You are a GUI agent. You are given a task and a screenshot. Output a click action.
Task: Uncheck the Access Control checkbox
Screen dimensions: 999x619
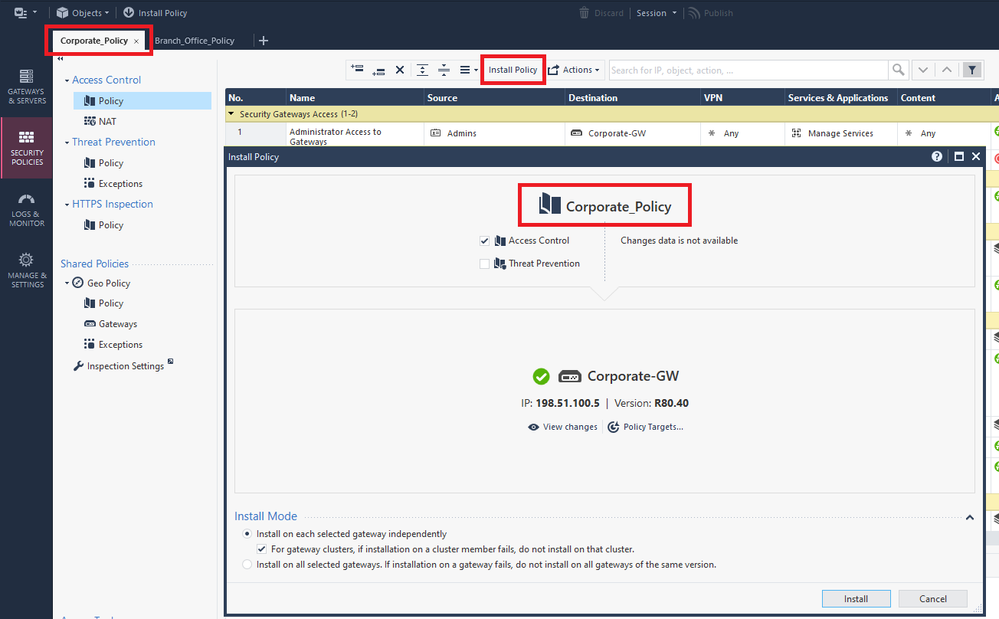[485, 241]
